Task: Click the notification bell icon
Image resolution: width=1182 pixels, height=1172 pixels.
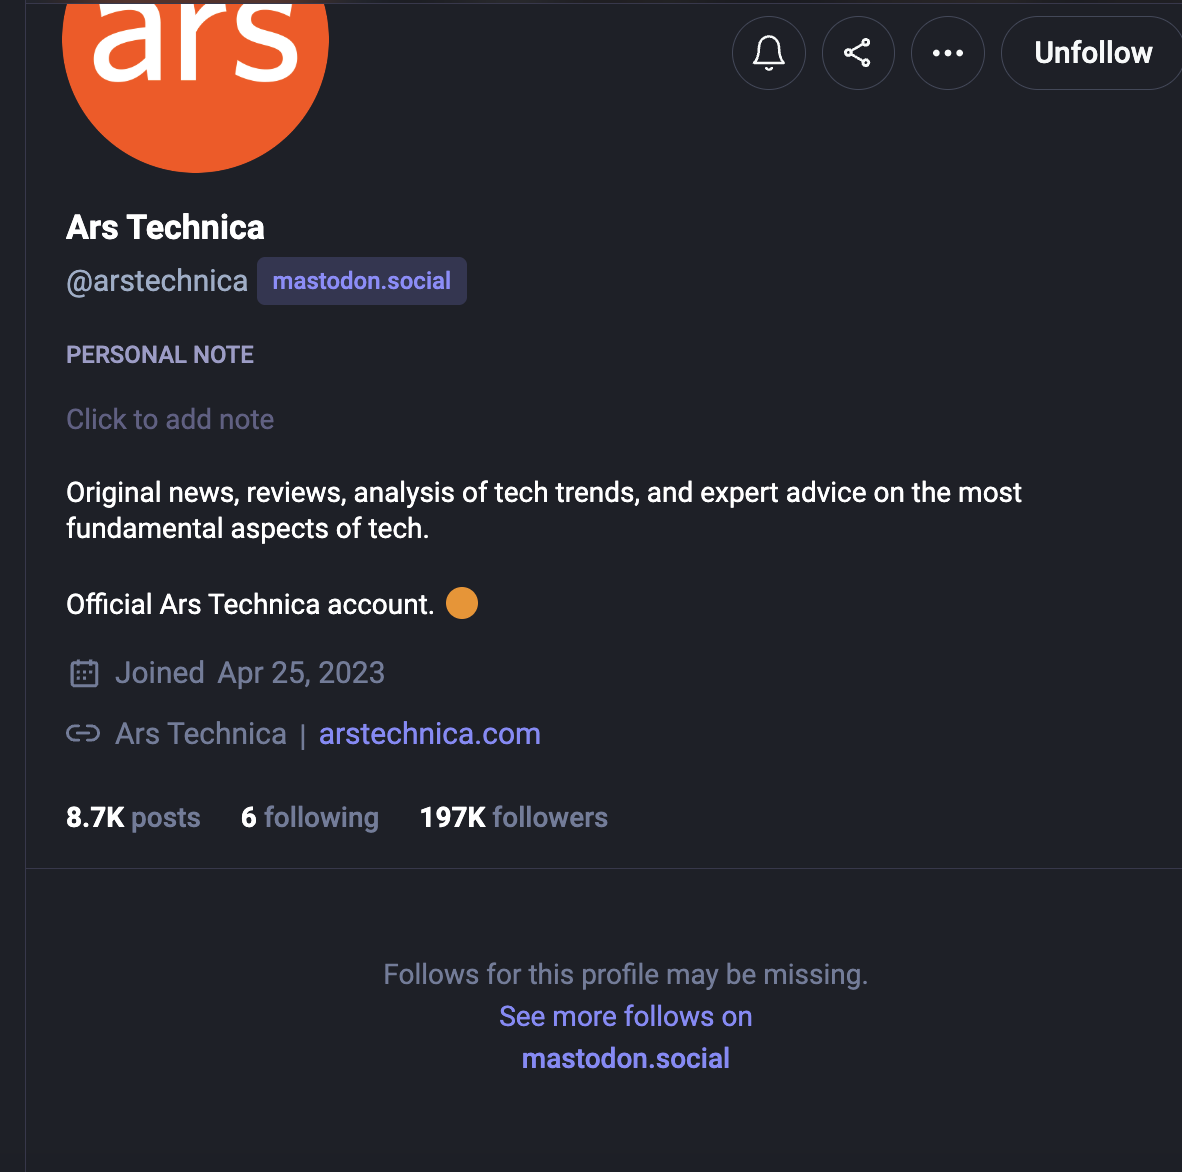Action: [x=768, y=53]
